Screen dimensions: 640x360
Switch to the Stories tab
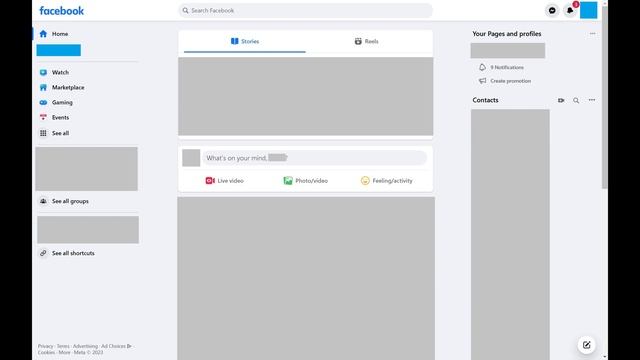pyautogui.click(x=244, y=41)
